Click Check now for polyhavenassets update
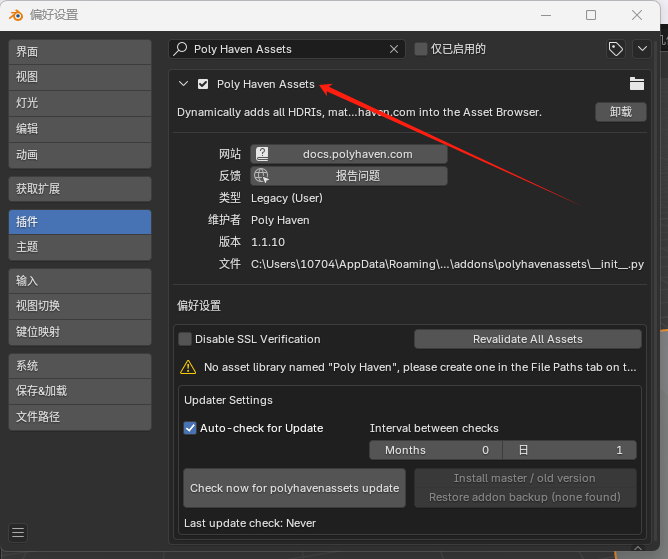The height and width of the screenshot is (559, 668). pyautogui.click(x=294, y=488)
